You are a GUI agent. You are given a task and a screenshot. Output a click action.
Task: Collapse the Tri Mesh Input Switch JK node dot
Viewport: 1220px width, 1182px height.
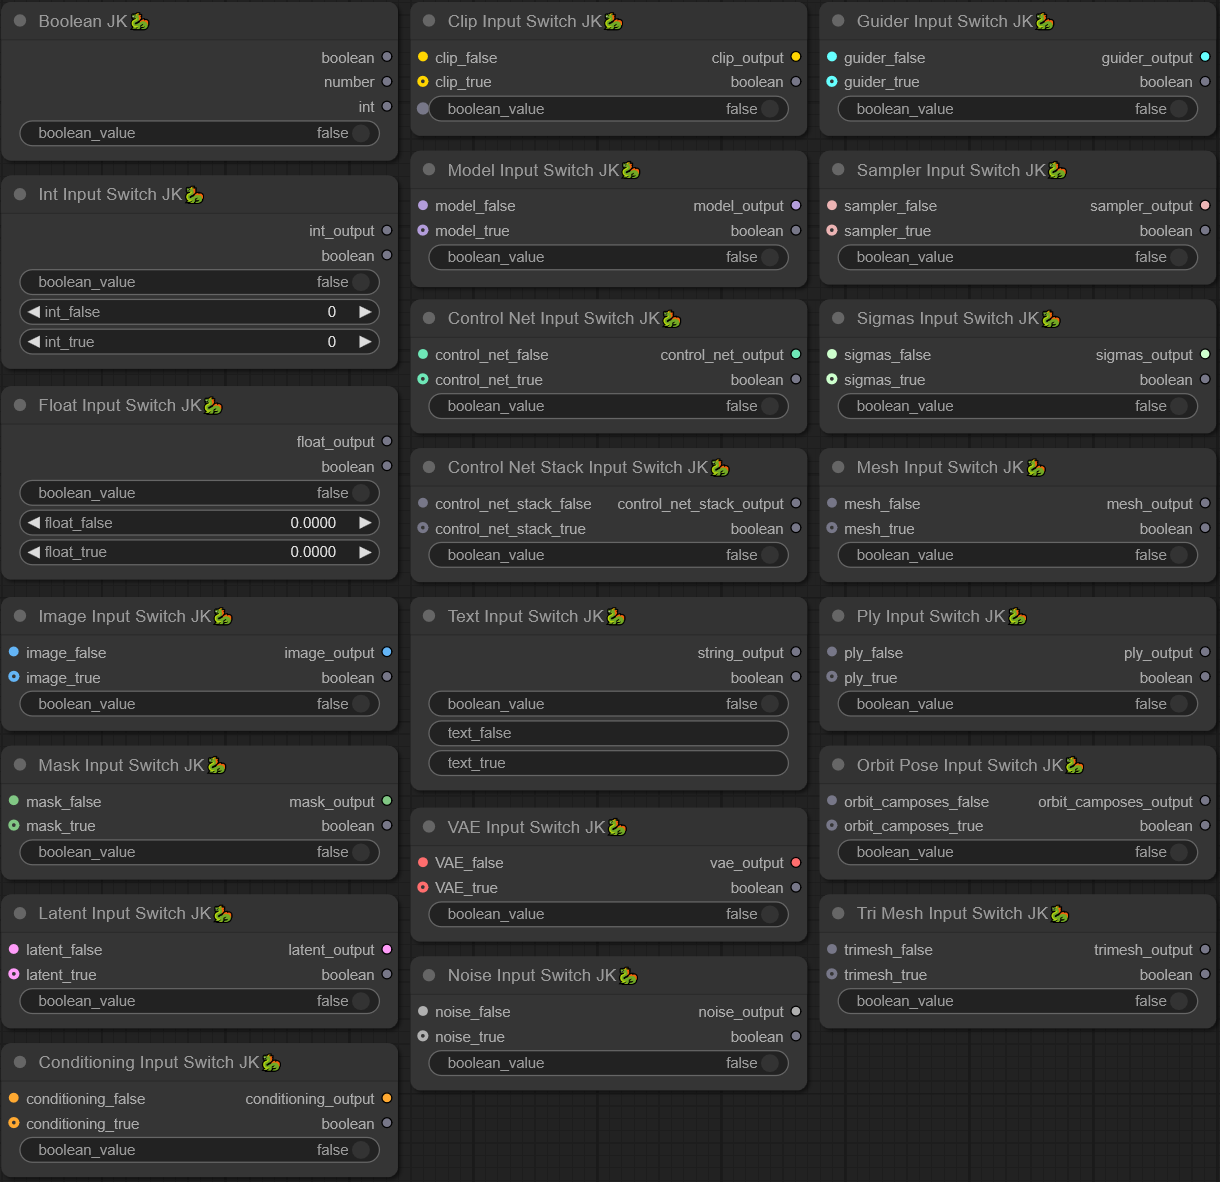(x=838, y=913)
